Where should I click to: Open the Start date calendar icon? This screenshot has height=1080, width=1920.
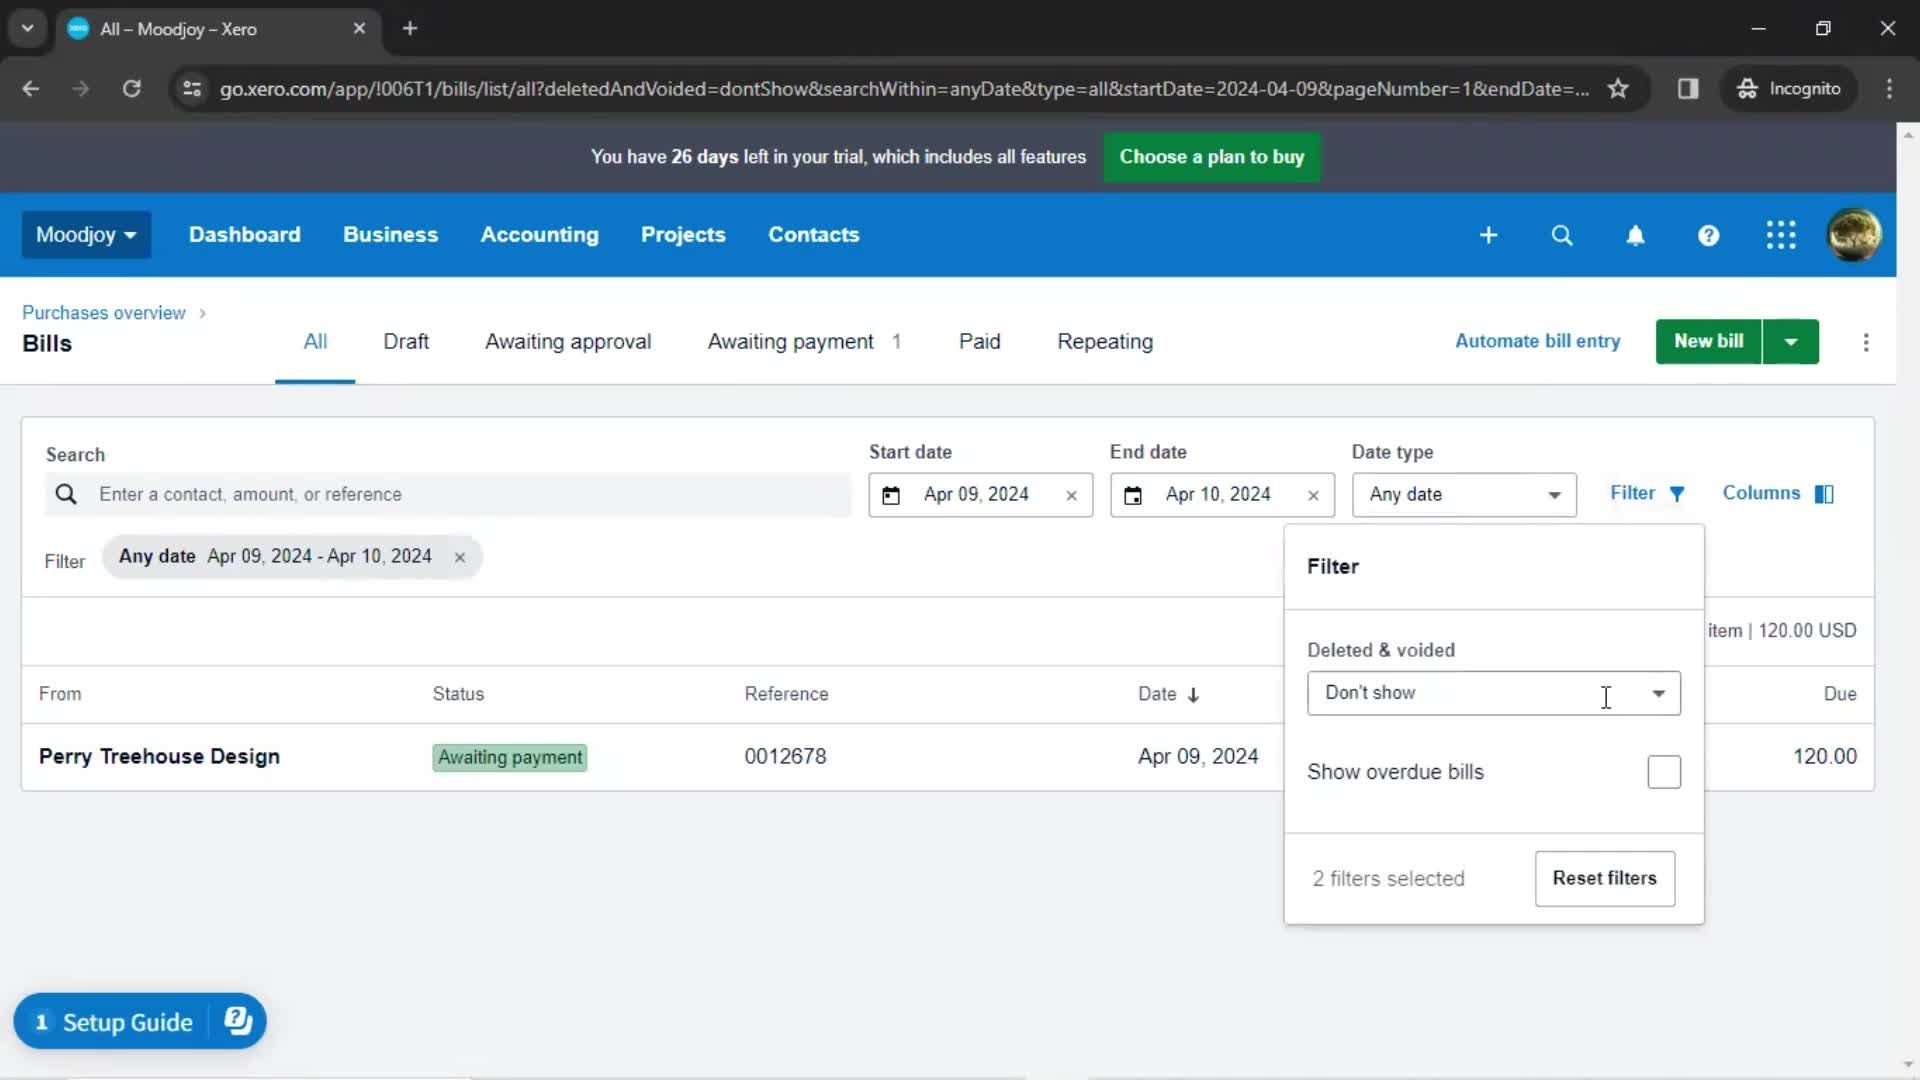pos(891,495)
